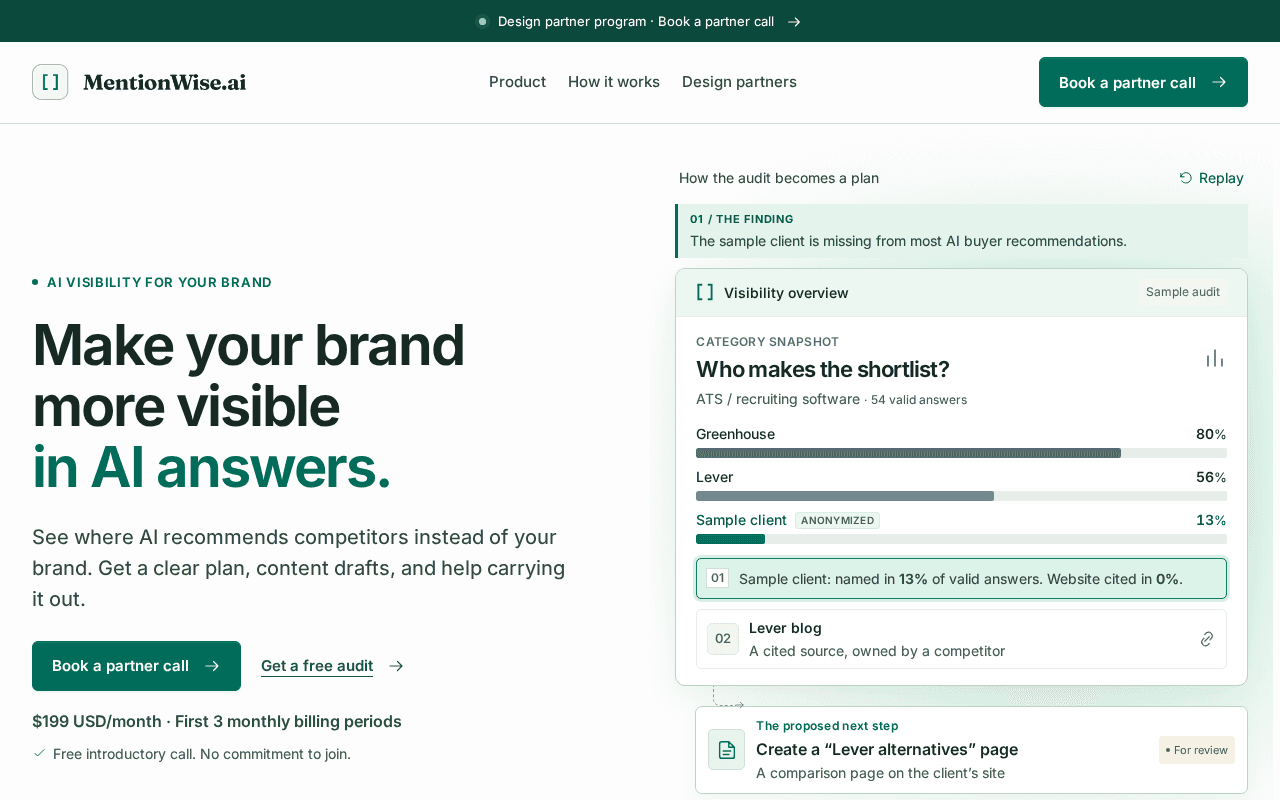
Task: Click the hero Book a partner call button
Action: coord(136,666)
